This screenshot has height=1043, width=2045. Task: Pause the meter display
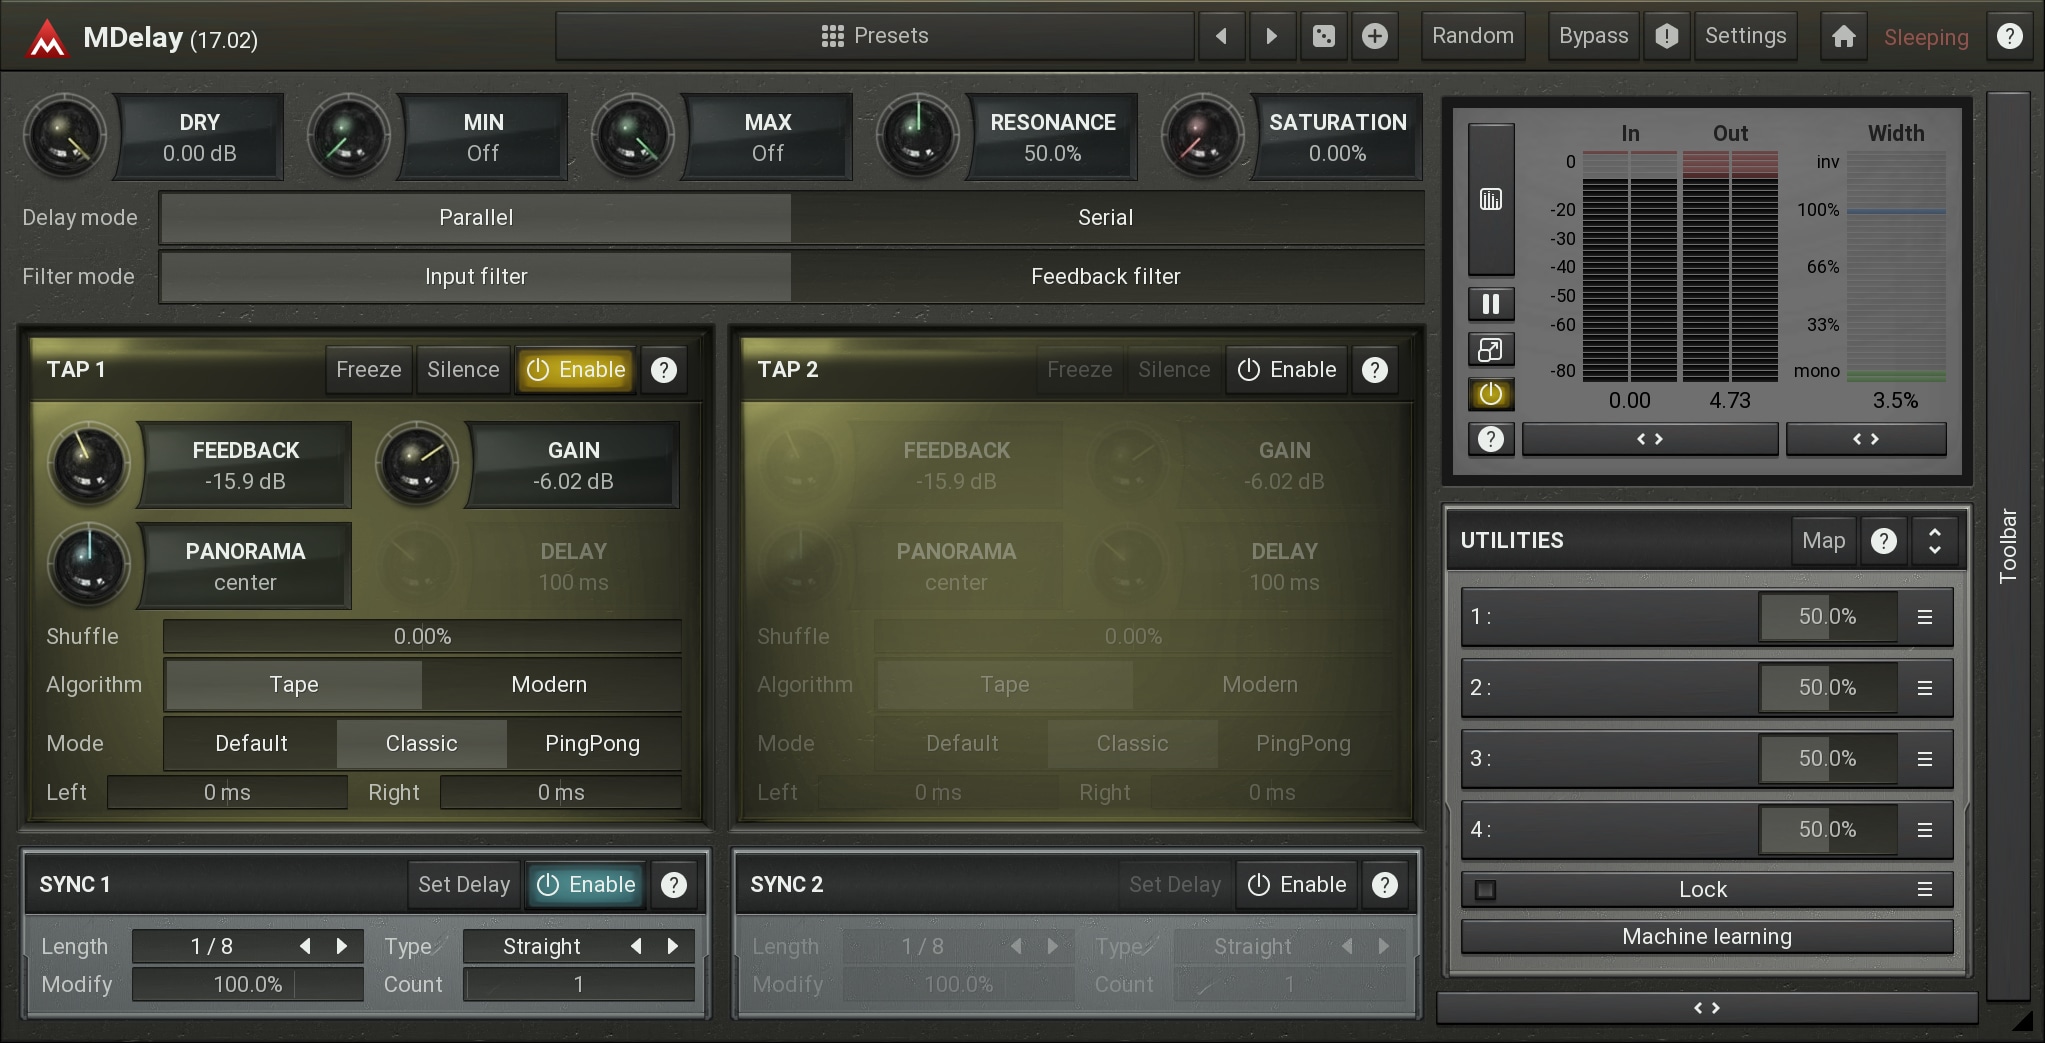(x=1490, y=304)
